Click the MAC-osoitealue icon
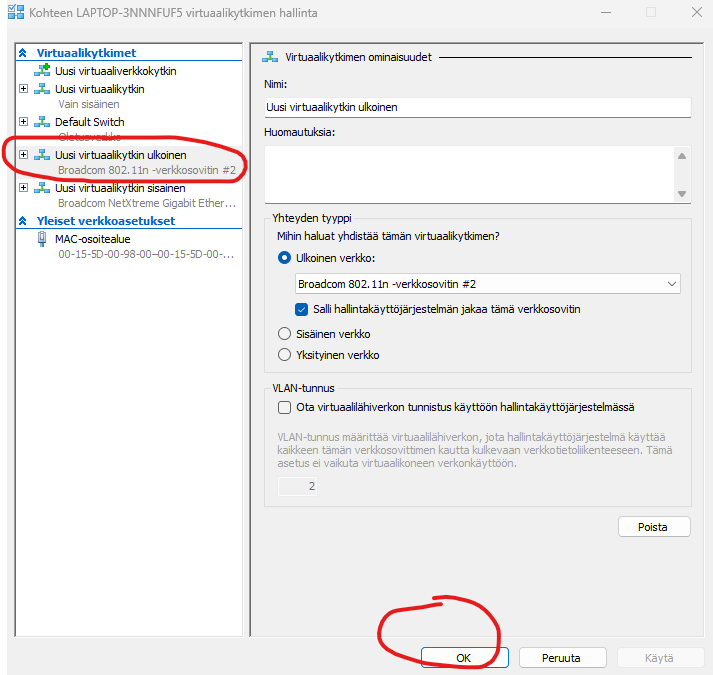 point(42,239)
